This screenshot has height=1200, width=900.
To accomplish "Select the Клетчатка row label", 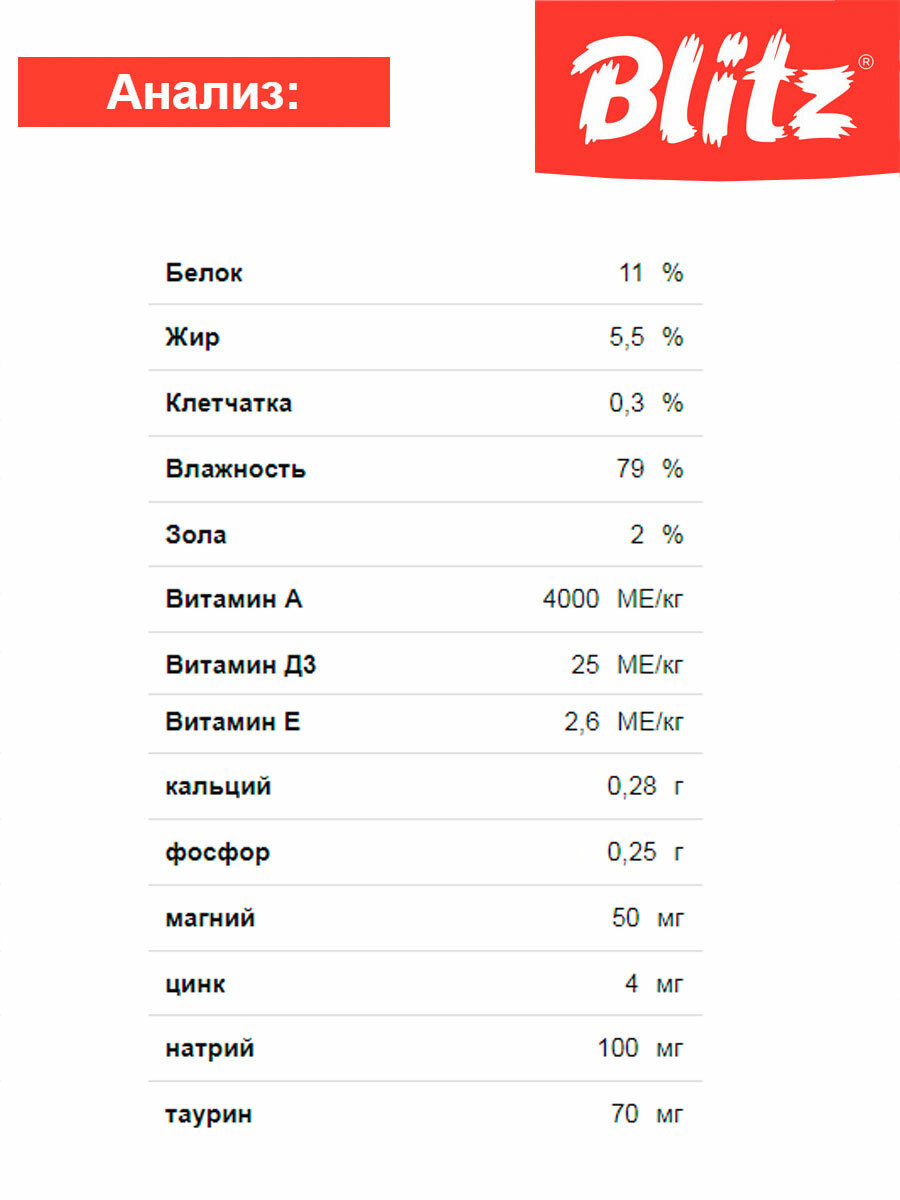I will click(x=229, y=404).
